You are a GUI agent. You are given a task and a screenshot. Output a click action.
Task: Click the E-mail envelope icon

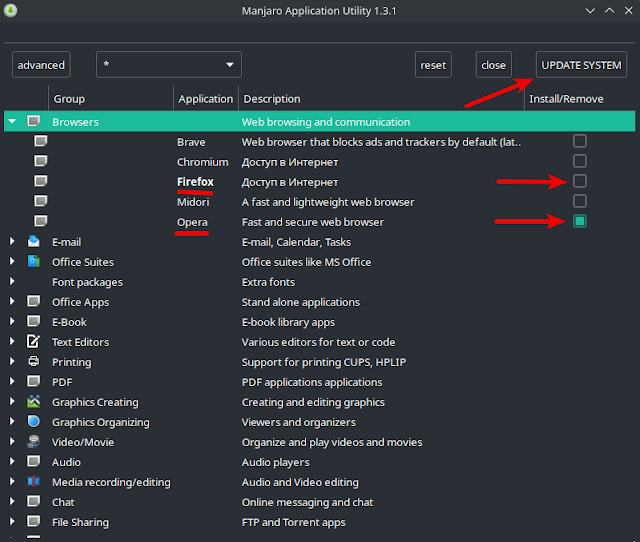point(33,241)
